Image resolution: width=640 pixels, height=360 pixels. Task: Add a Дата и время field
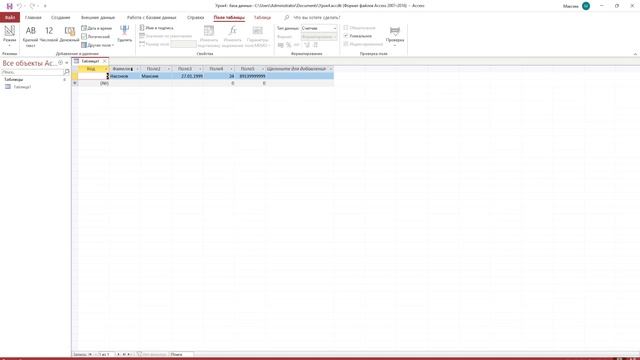click(x=97, y=28)
